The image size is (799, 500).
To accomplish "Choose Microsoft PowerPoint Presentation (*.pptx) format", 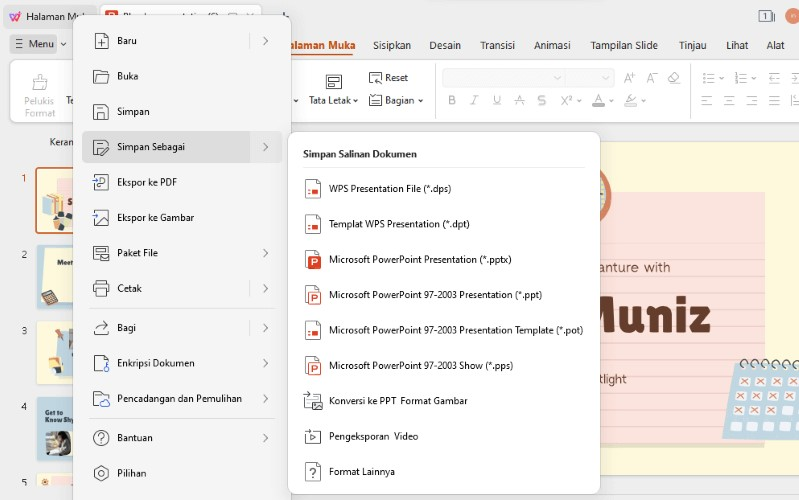I will tap(420, 260).
